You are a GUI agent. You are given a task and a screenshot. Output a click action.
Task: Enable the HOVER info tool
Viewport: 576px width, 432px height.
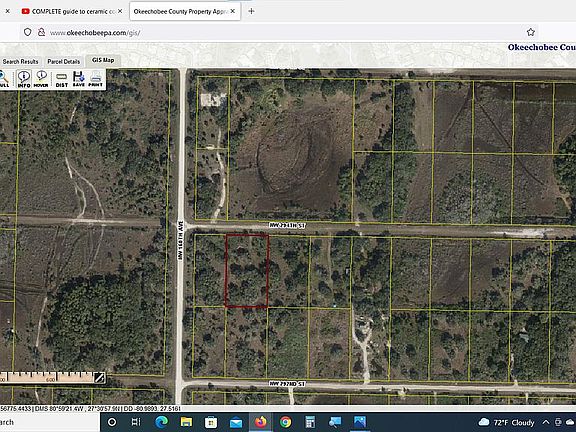coord(41,79)
